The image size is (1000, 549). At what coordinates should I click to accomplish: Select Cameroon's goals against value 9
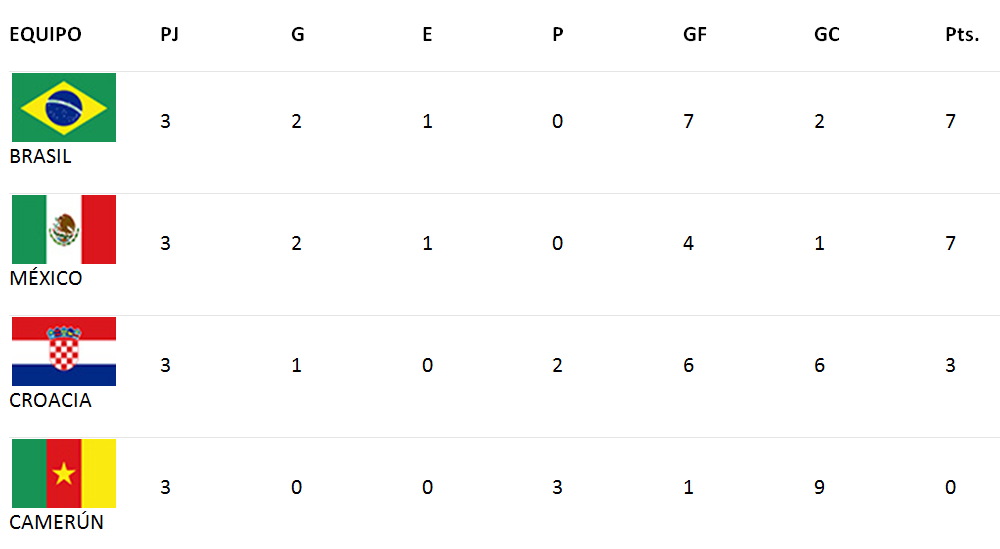(820, 487)
